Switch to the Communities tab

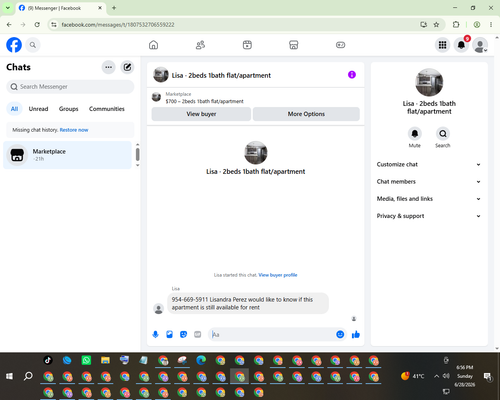(x=107, y=109)
